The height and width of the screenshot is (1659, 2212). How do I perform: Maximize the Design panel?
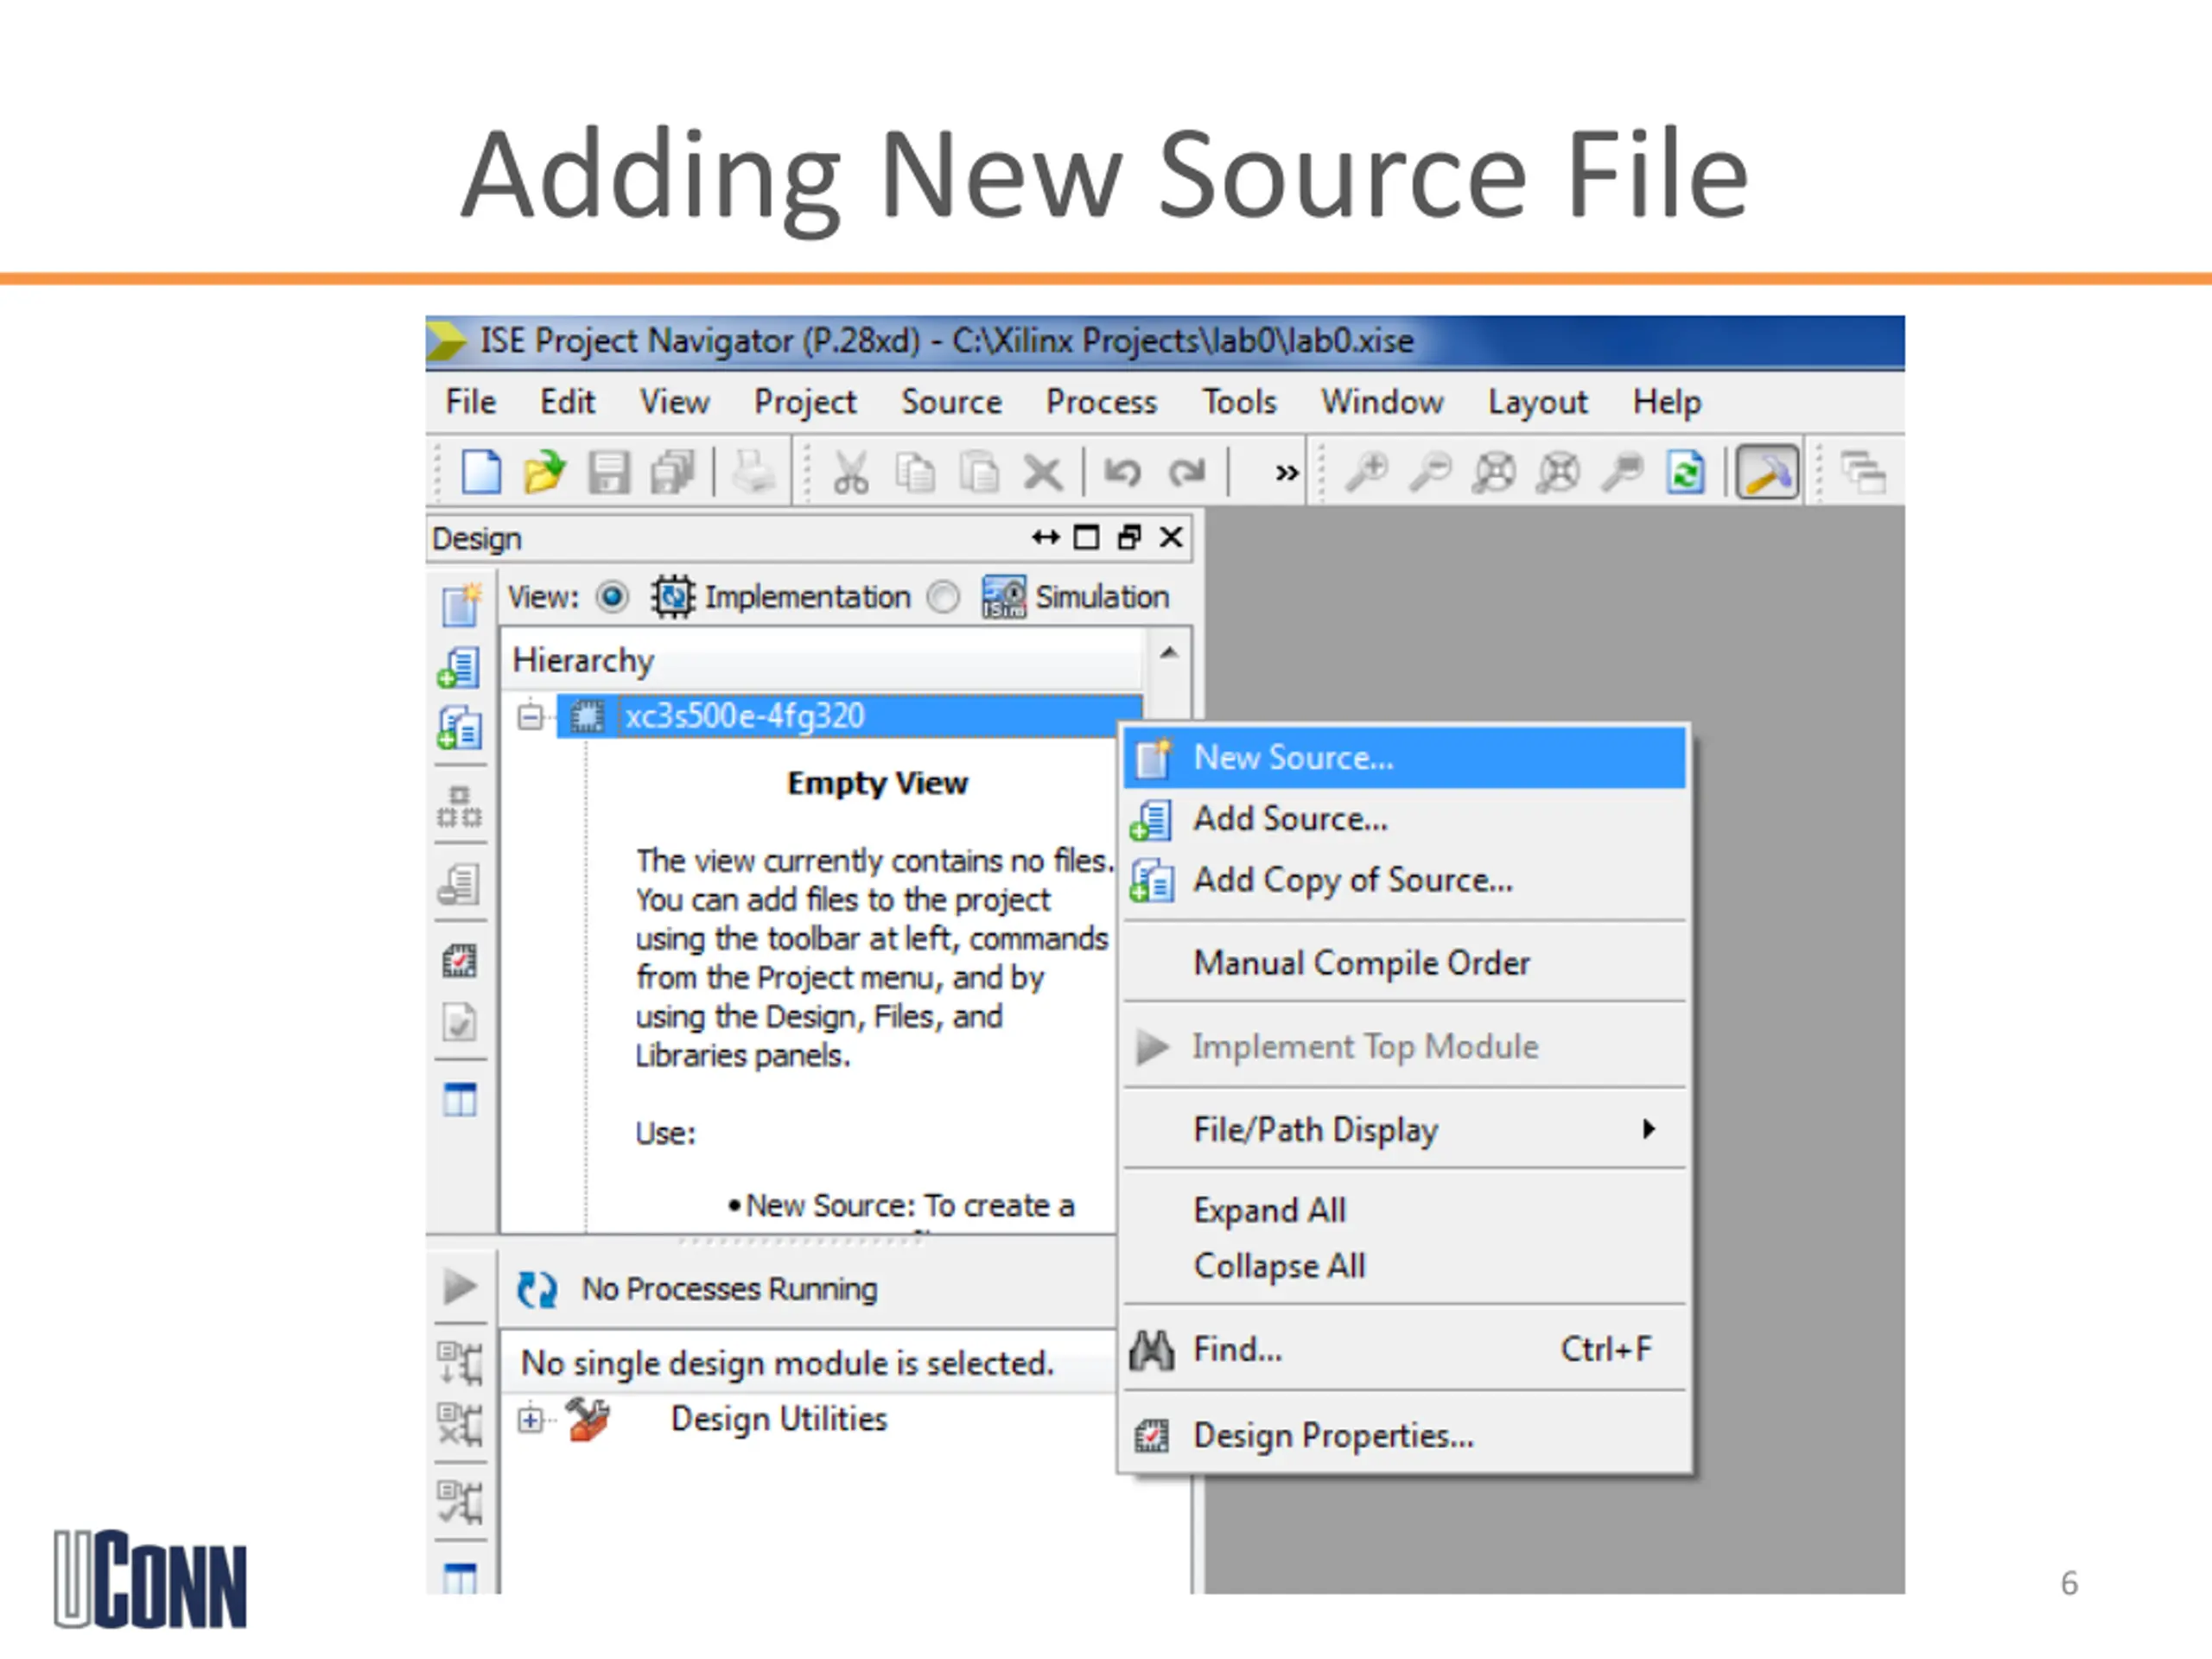tap(1086, 538)
